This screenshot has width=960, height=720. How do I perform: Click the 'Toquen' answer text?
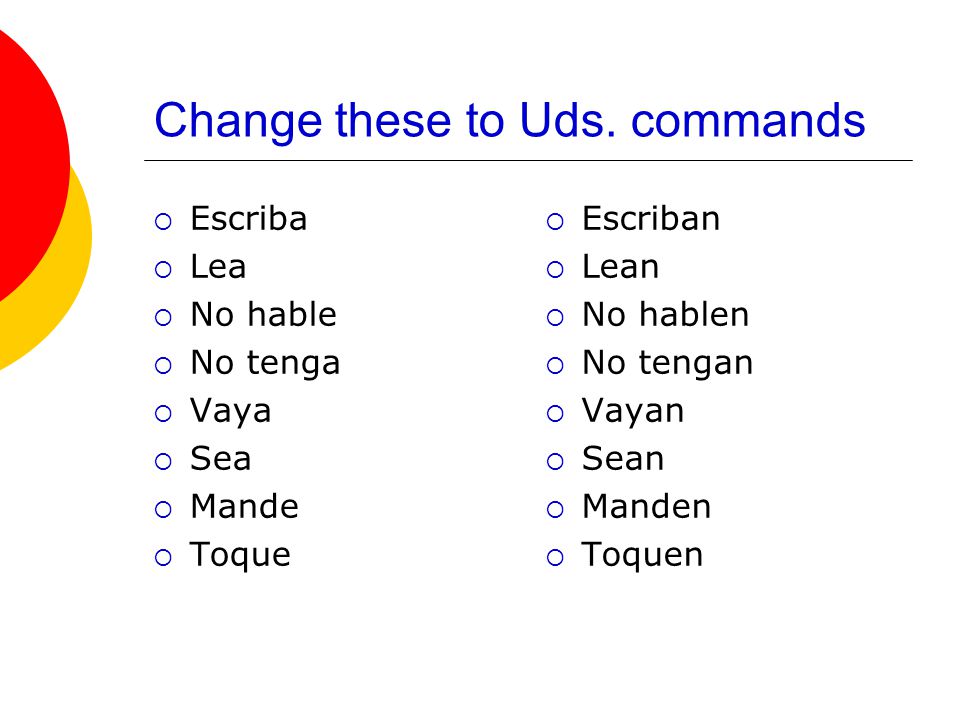pos(642,555)
